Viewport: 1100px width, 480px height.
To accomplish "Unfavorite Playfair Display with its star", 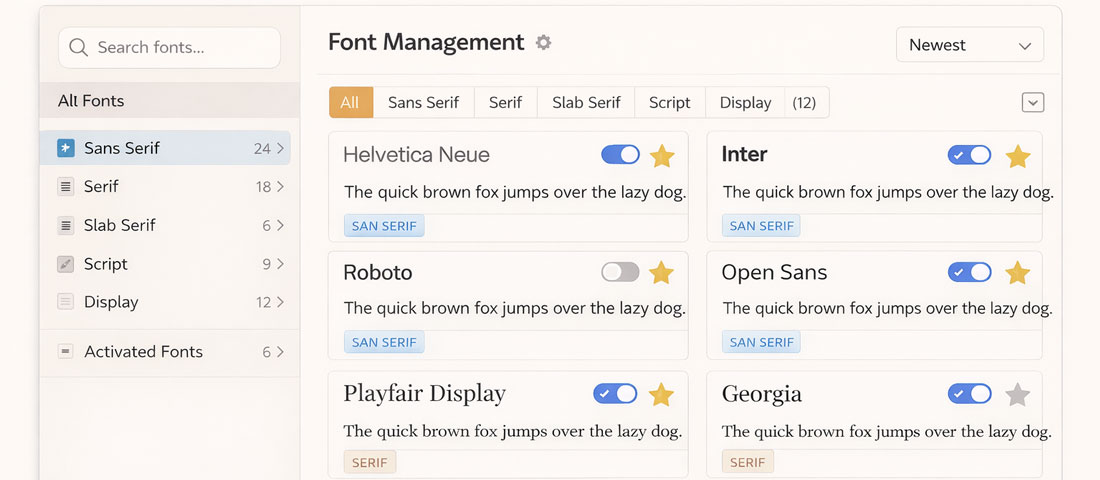I will (662, 394).
